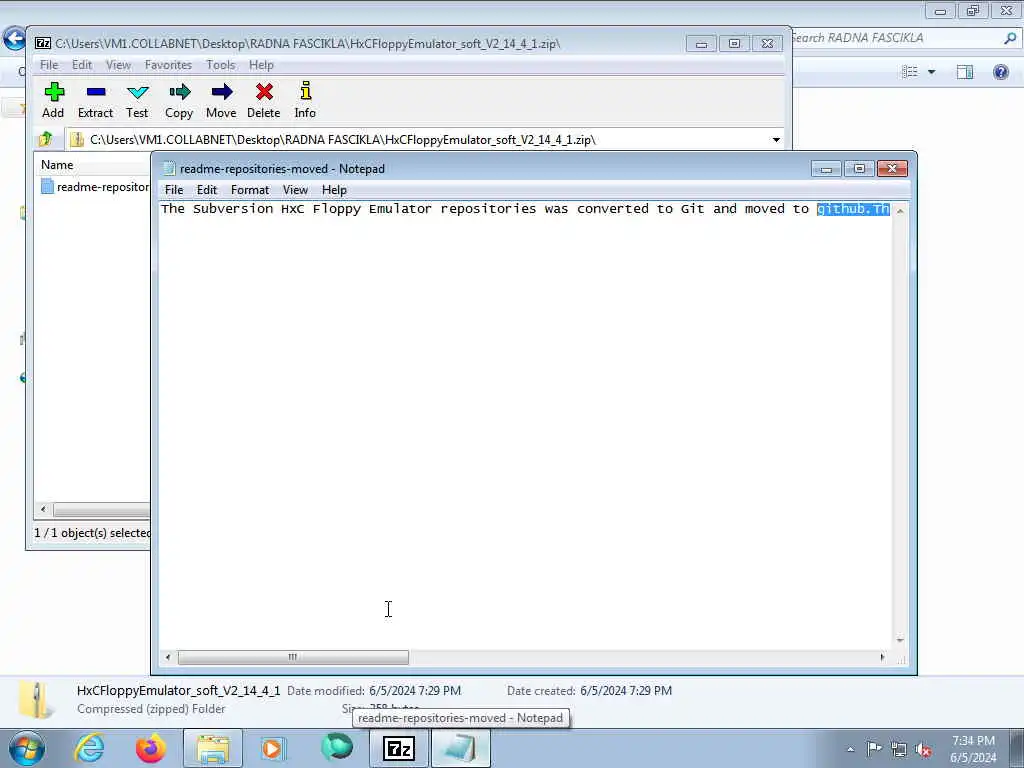Click the Explorer search magnifier icon
1024x768 pixels.
coord(1010,38)
